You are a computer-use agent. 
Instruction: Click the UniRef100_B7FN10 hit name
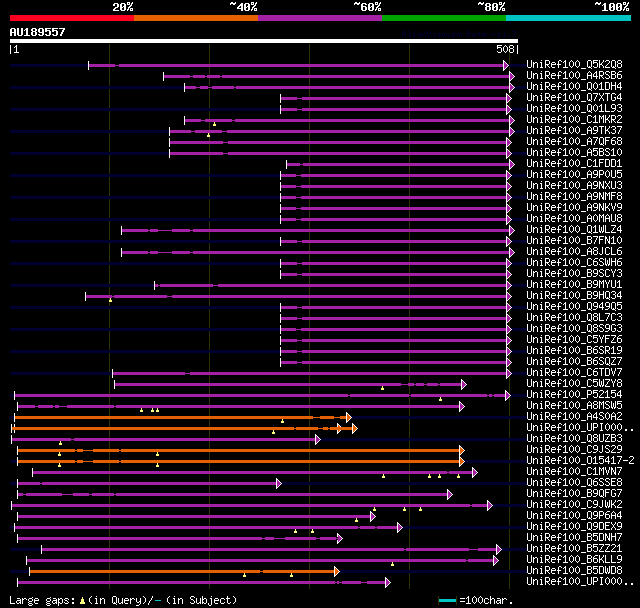coord(574,241)
